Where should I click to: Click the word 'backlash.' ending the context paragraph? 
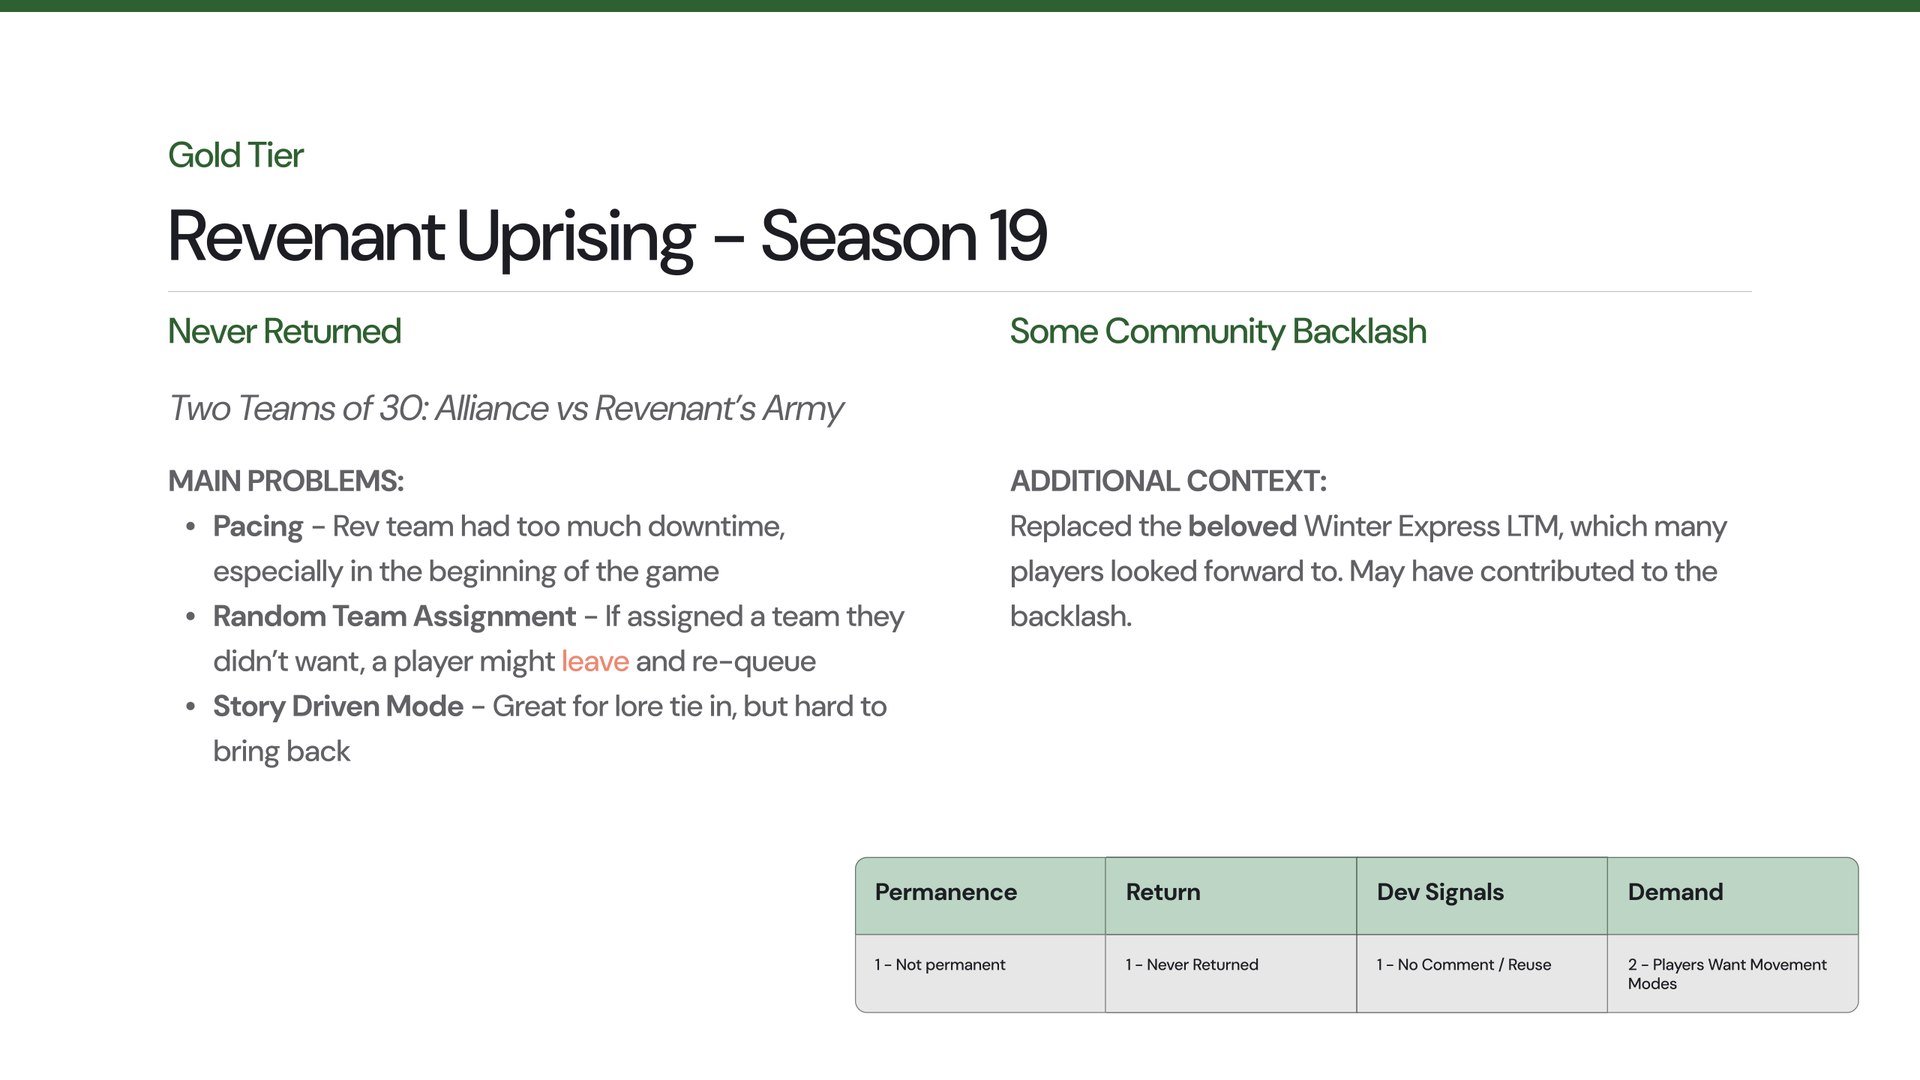(x=1071, y=616)
